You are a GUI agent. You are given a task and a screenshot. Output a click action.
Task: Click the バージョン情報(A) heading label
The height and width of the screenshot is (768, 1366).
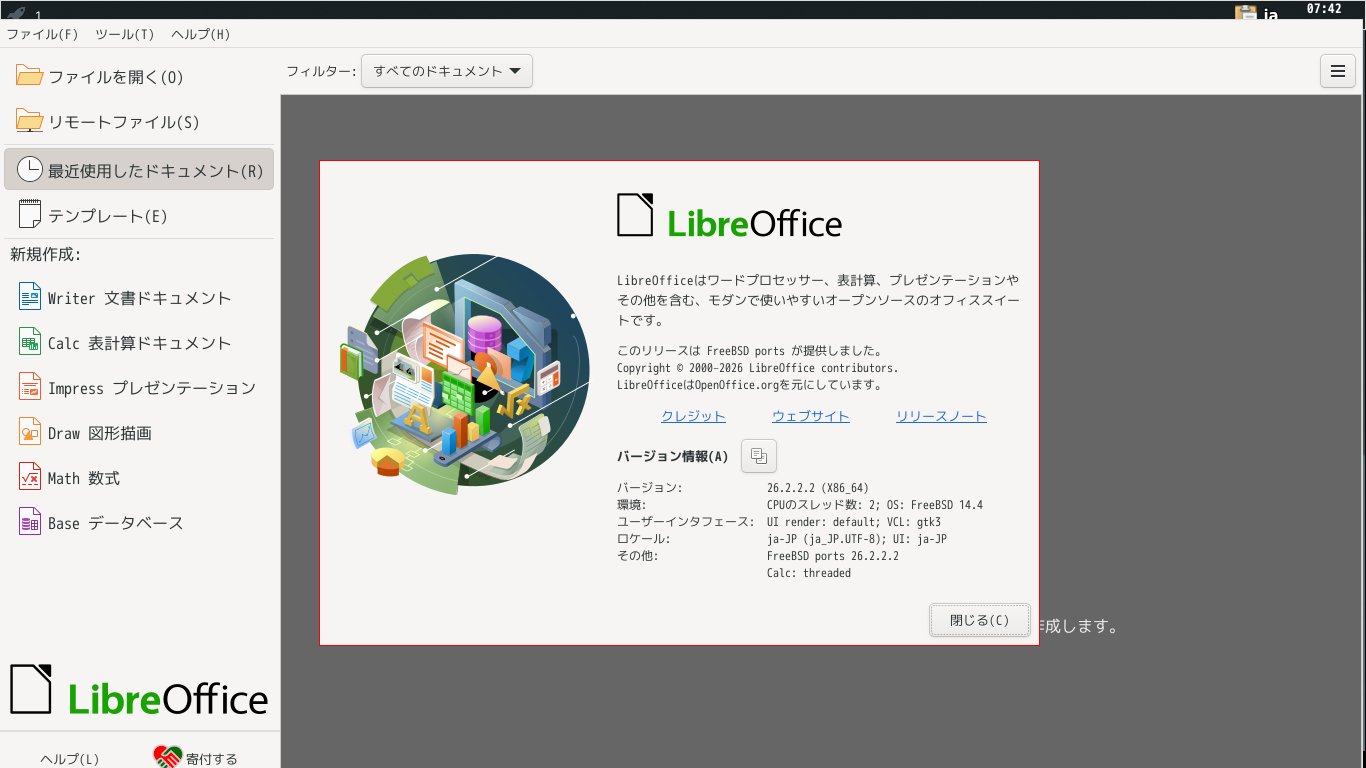pos(673,457)
